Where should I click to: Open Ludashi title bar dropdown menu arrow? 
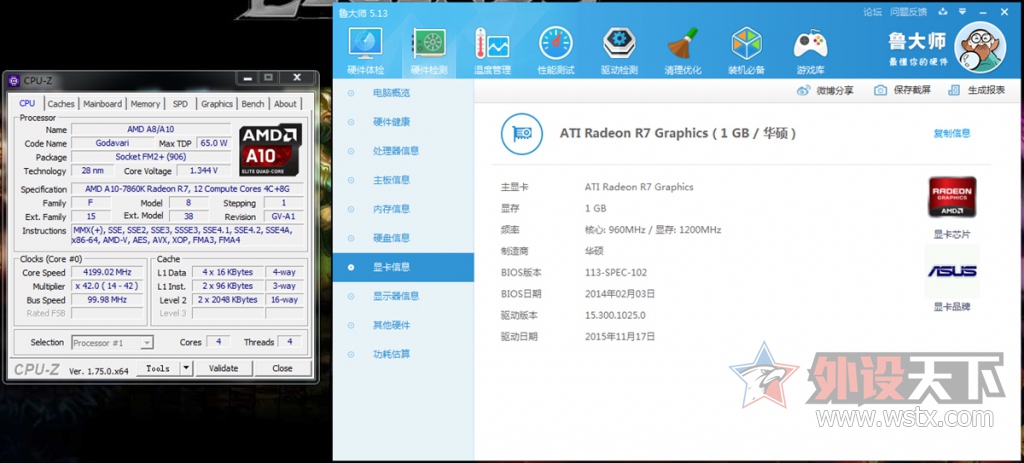point(963,11)
